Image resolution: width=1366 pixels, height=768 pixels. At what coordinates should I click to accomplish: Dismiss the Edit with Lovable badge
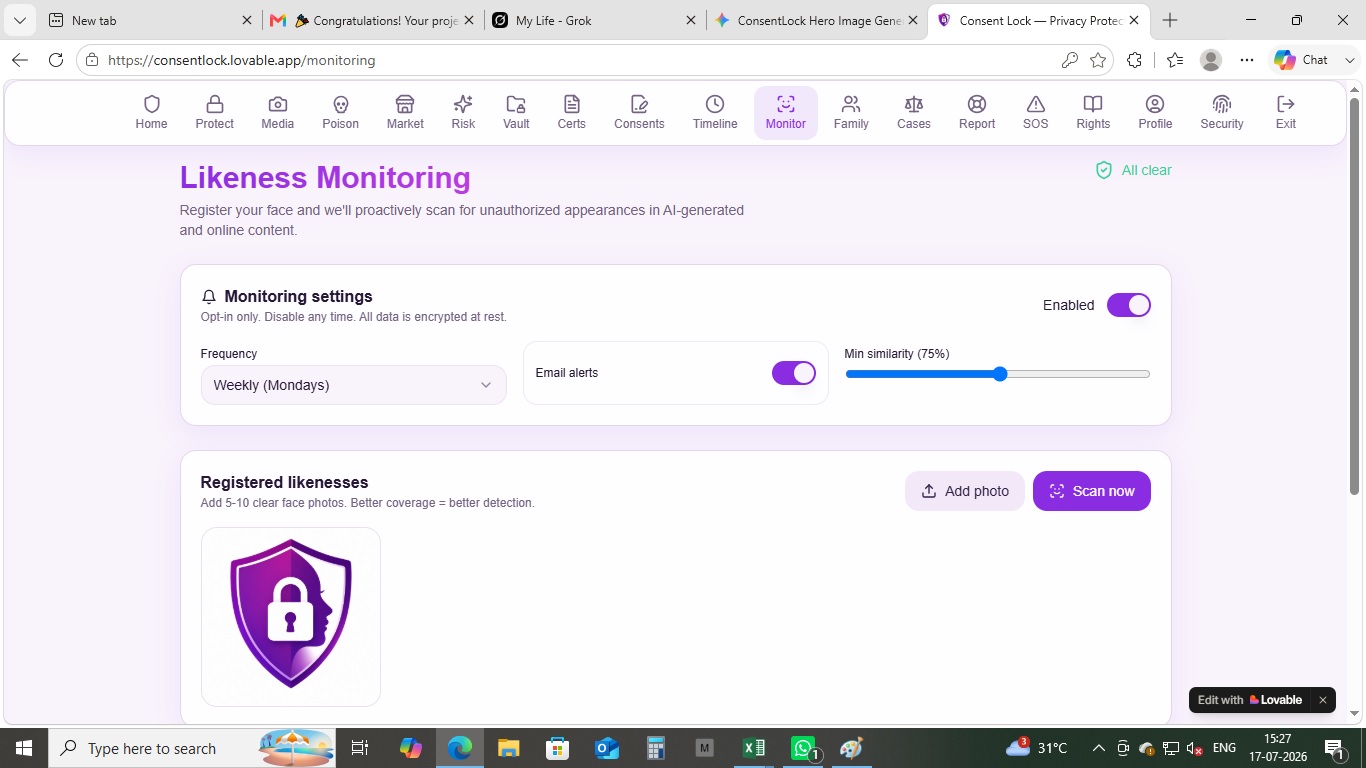coord(1322,700)
